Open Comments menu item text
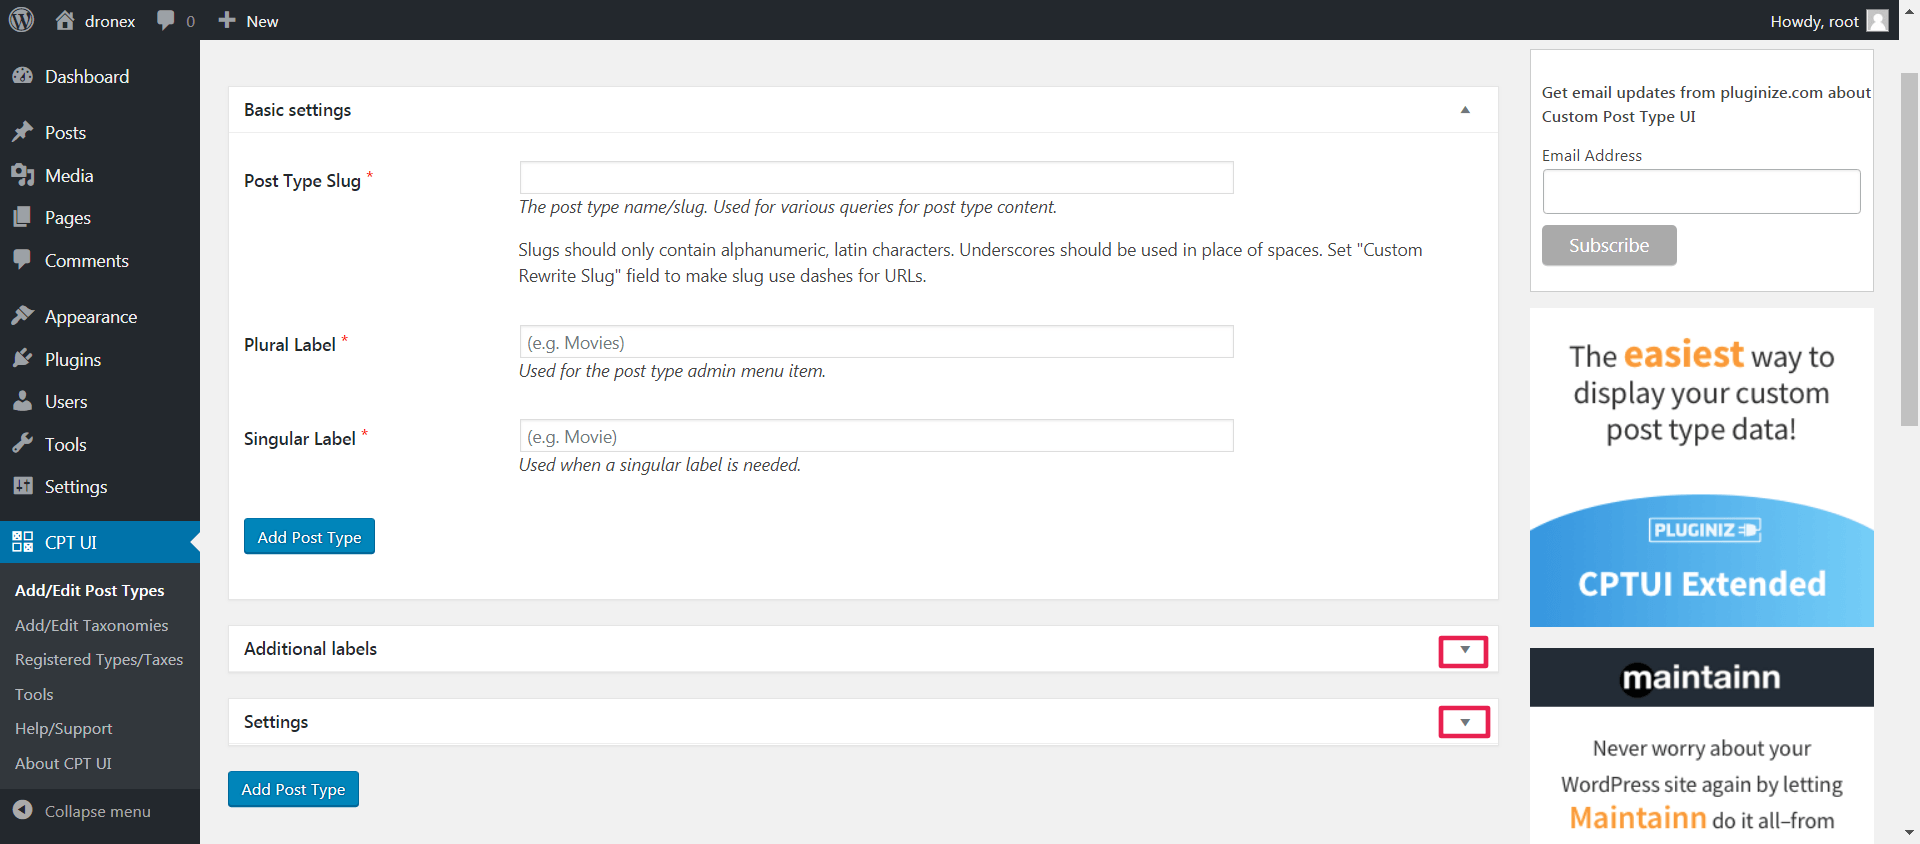This screenshot has width=1920, height=844. coord(87,261)
